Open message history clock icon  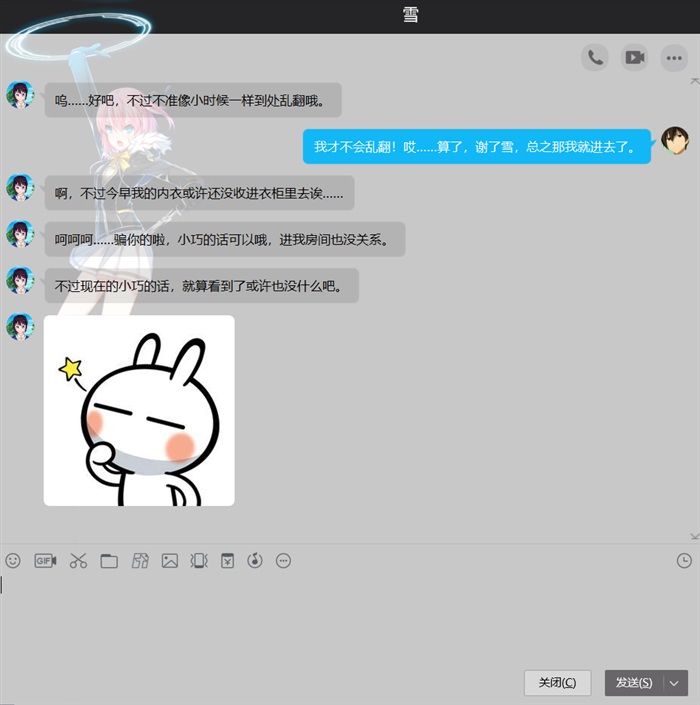(684, 561)
